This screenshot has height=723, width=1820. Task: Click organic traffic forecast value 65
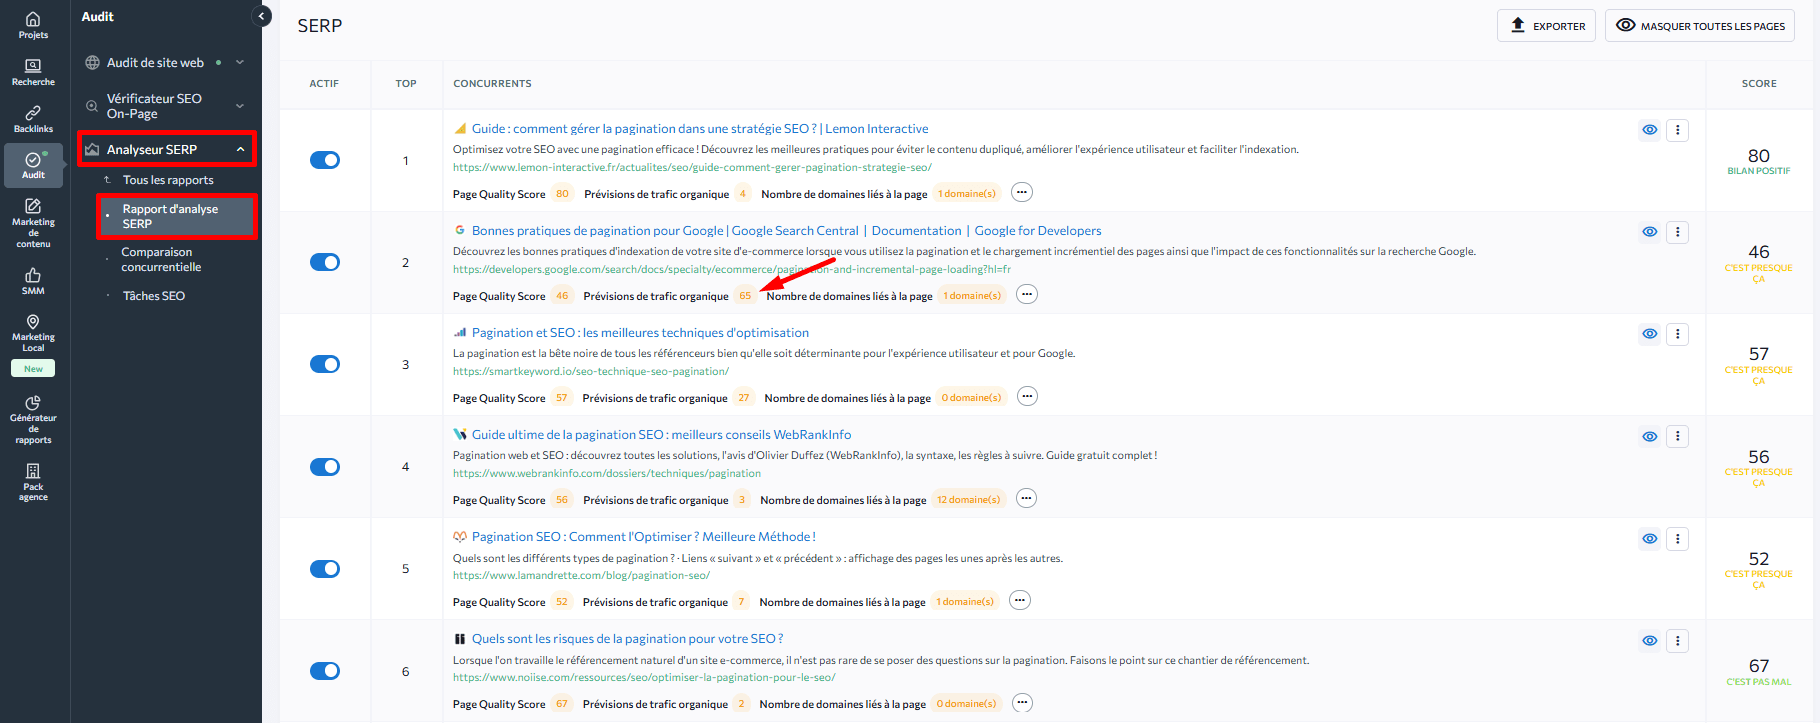coord(745,296)
